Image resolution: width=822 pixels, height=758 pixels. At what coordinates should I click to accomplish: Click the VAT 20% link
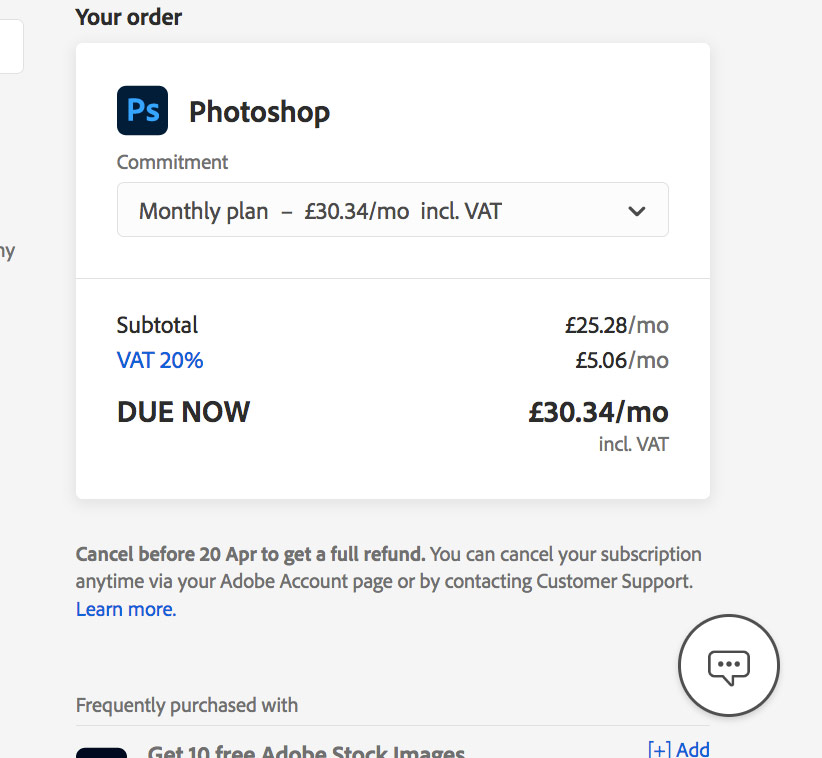[160, 360]
